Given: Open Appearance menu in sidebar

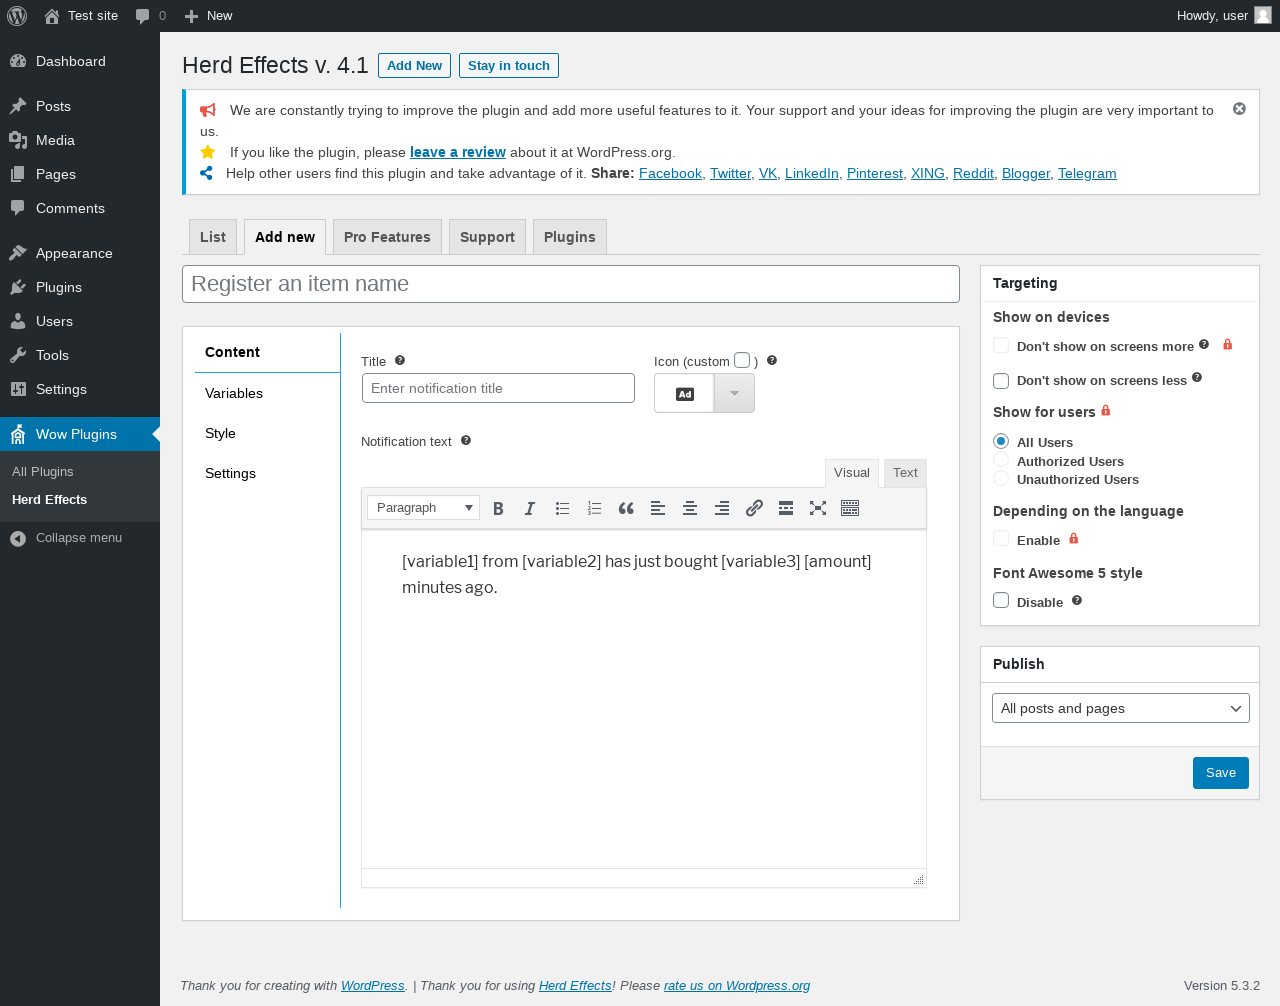Looking at the screenshot, I should [80, 253].
